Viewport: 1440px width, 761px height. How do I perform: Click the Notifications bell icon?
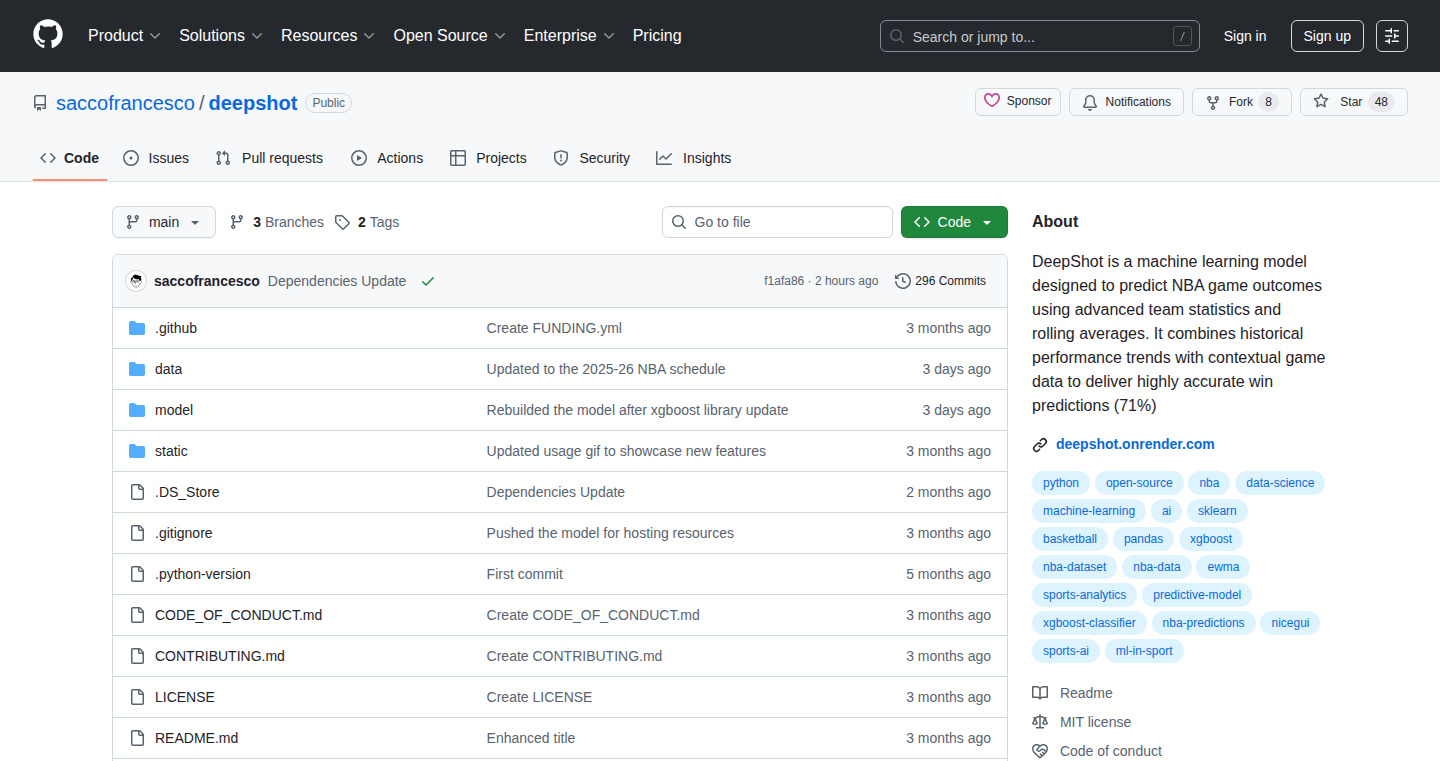pyautogui.click(x=1090, y=102)
